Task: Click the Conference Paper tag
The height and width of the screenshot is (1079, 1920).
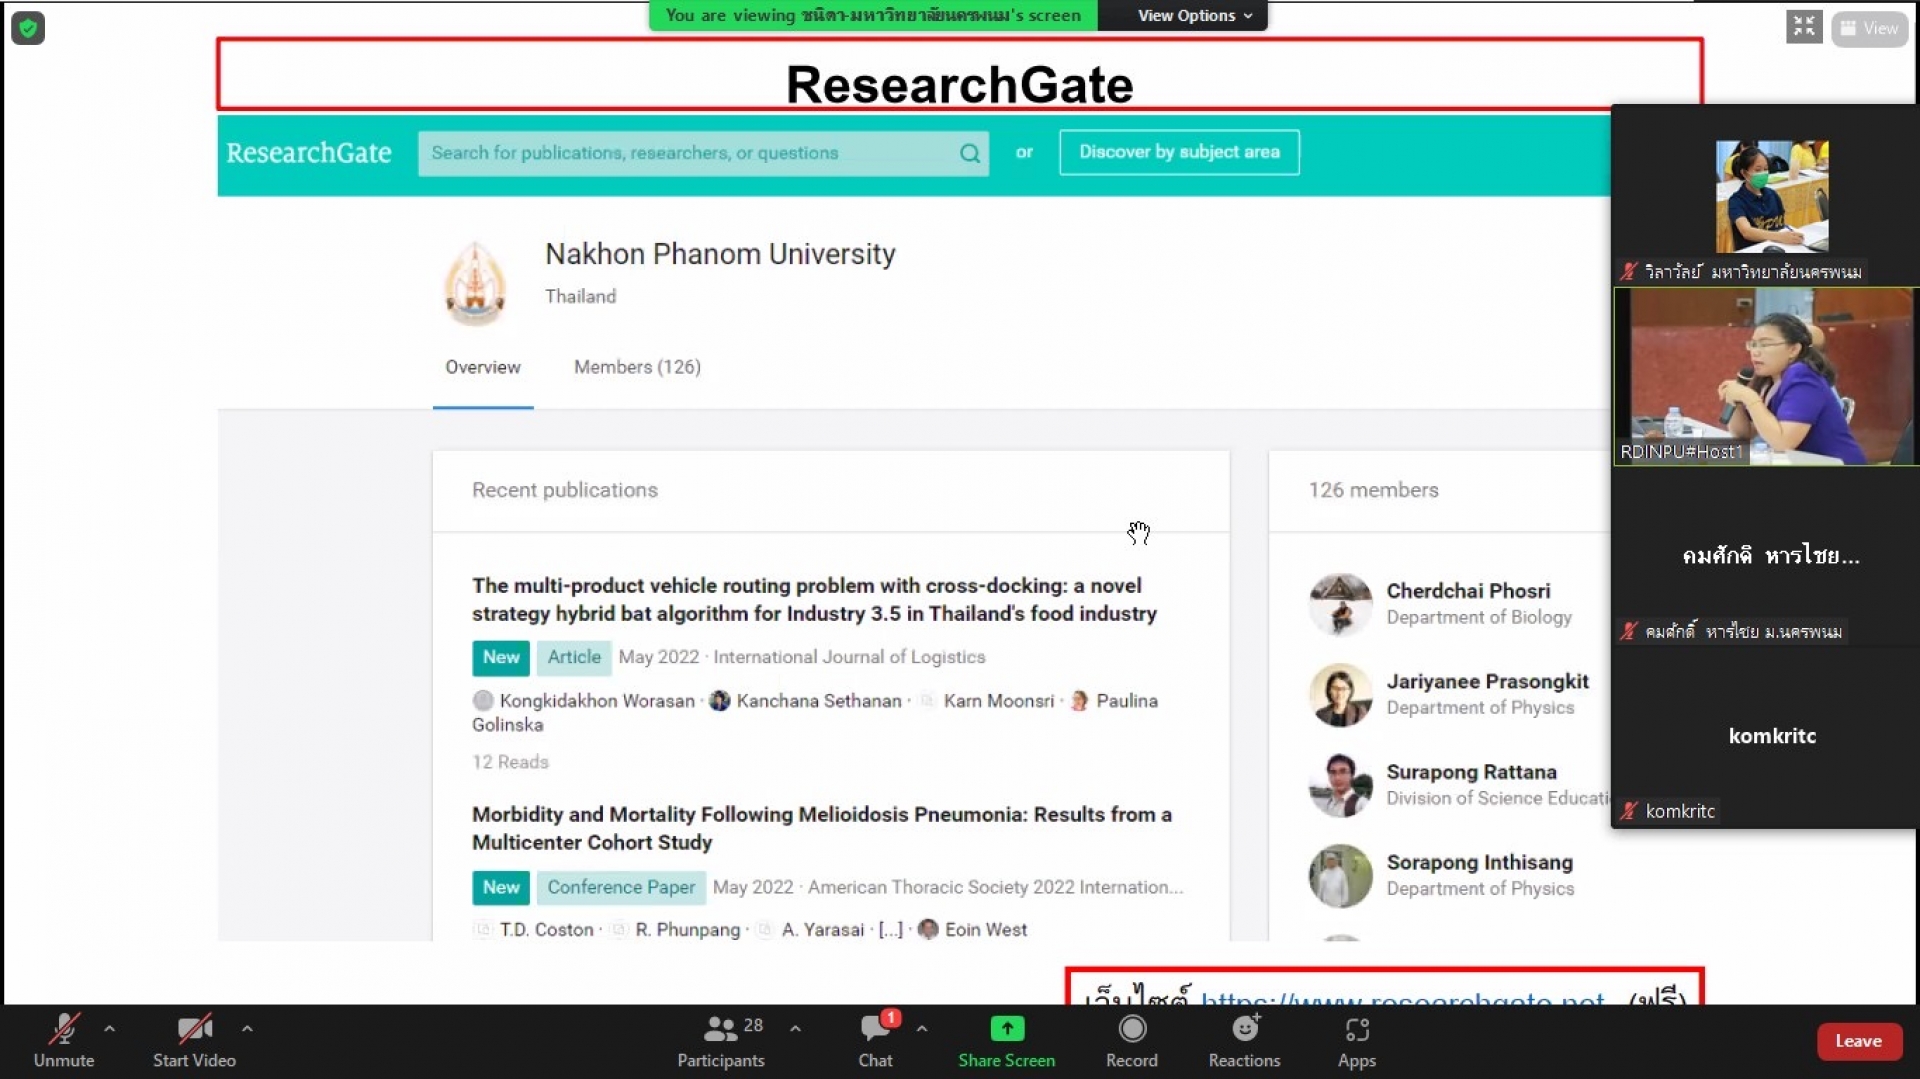Action: pos(620,887)
